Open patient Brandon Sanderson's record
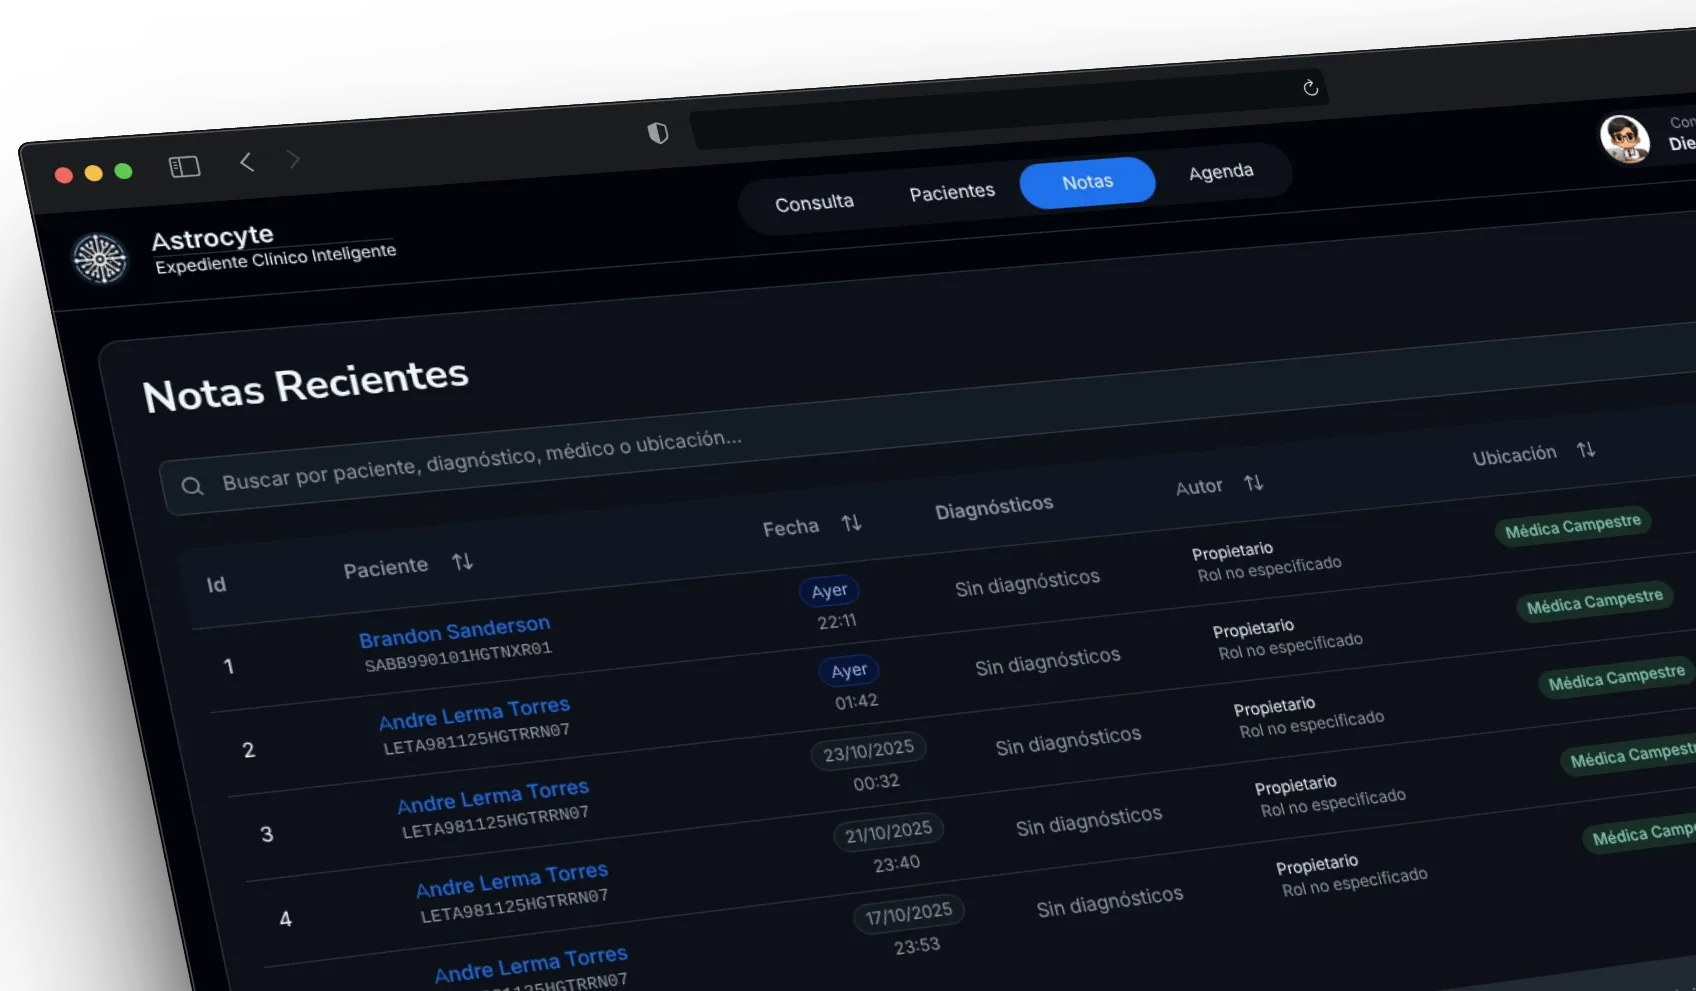 (454, 631)
